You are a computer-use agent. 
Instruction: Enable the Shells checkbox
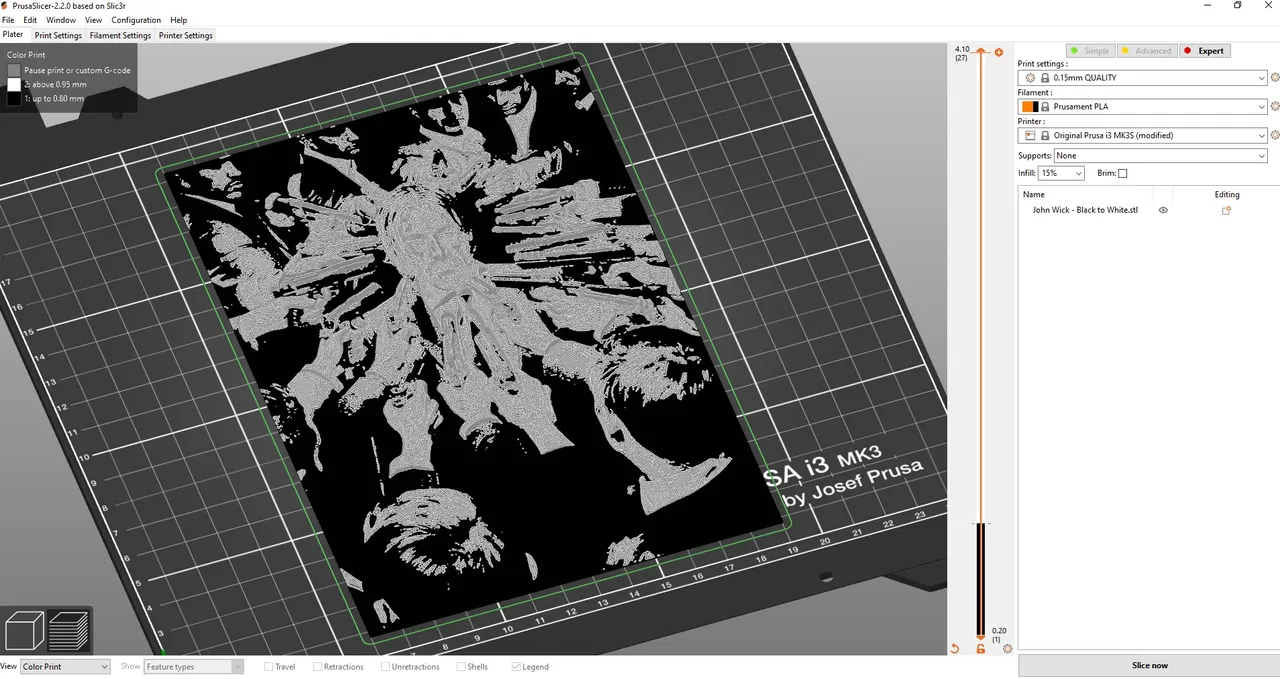coord(461,667)
